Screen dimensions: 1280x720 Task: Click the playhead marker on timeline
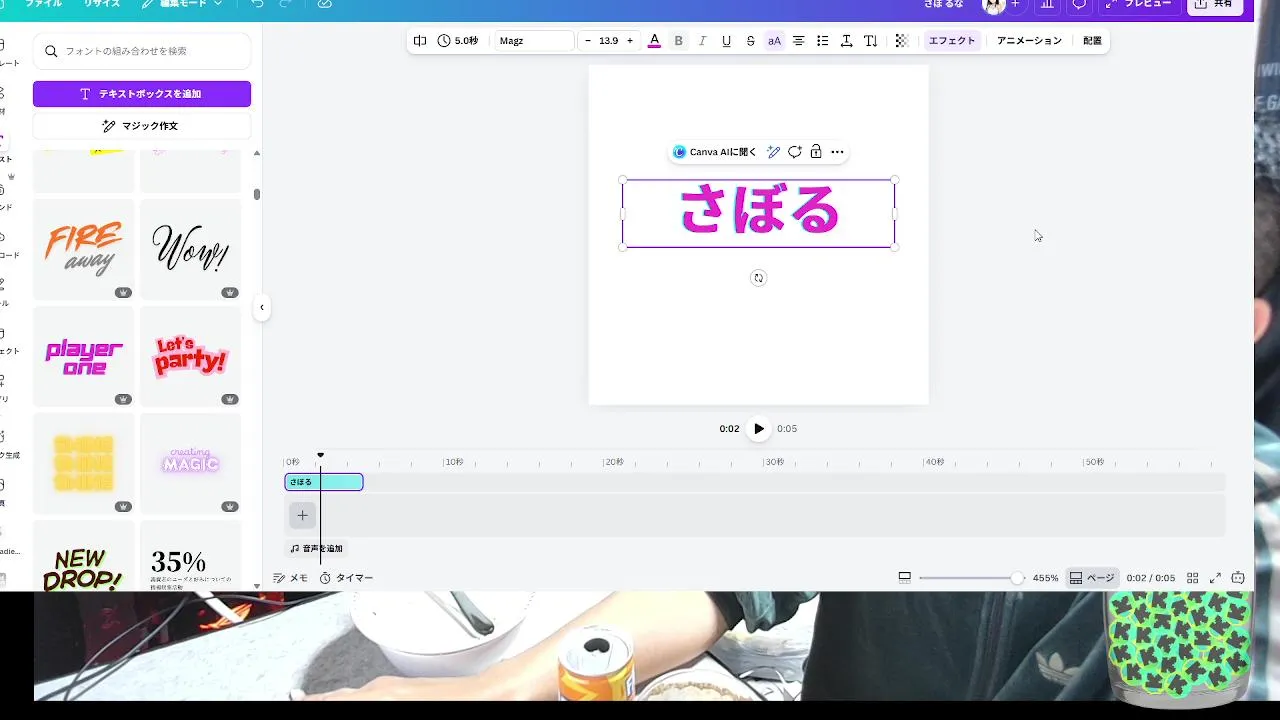(320, 455)
